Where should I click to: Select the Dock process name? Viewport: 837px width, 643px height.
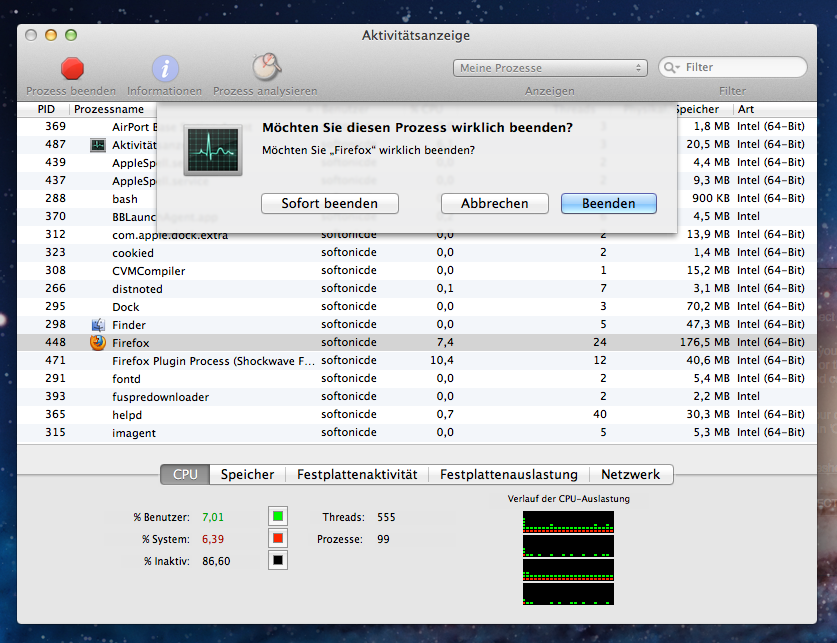click(125, 307)
